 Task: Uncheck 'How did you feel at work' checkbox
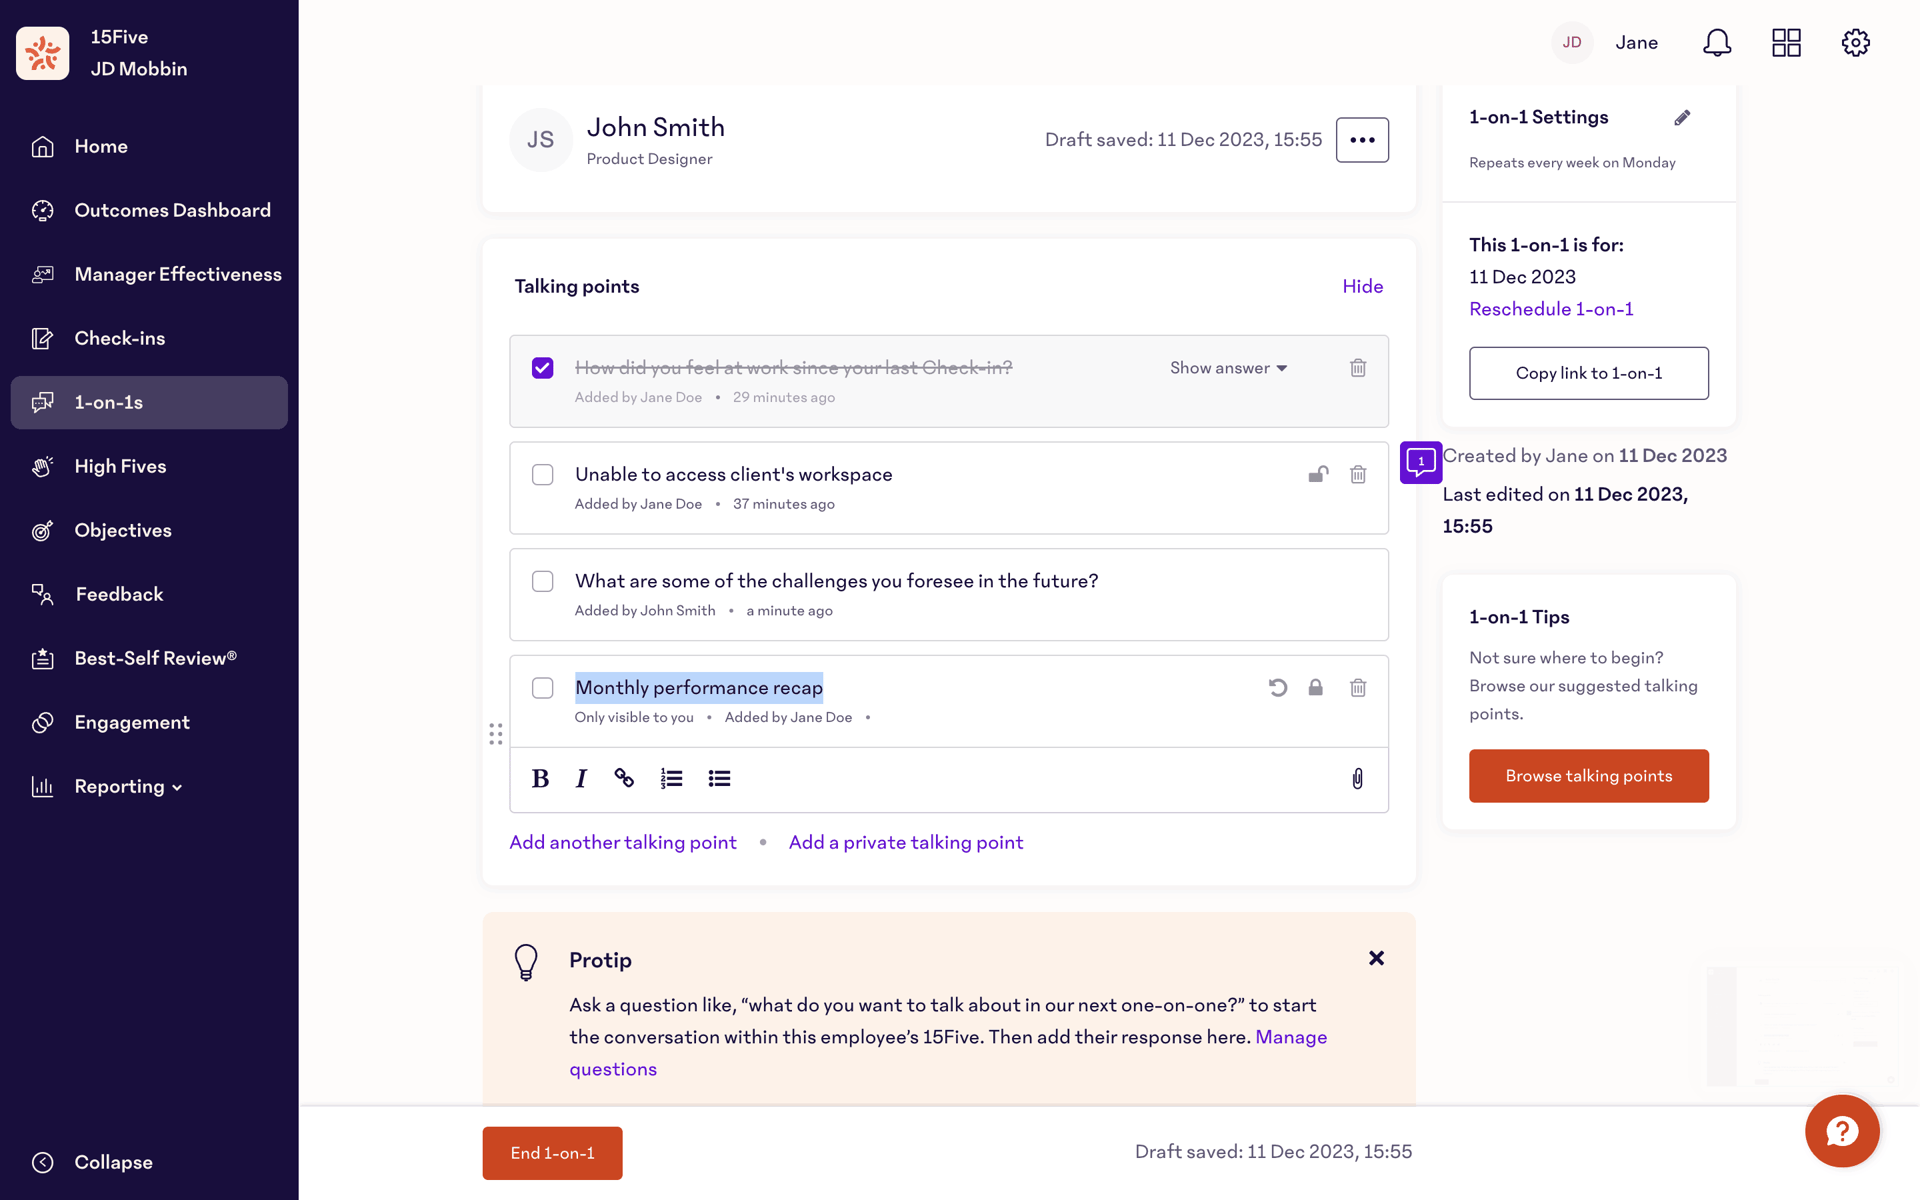[x=542, y=368]
